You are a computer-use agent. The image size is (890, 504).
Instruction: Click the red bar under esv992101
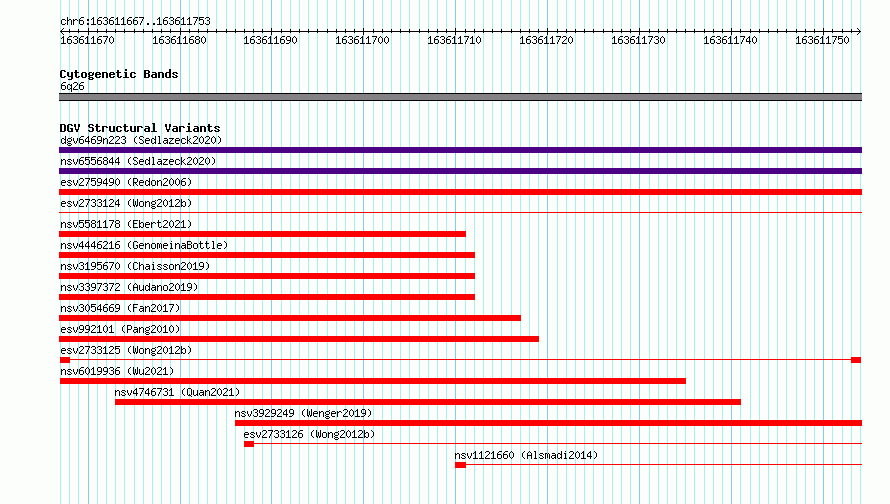tap(299, 339)
